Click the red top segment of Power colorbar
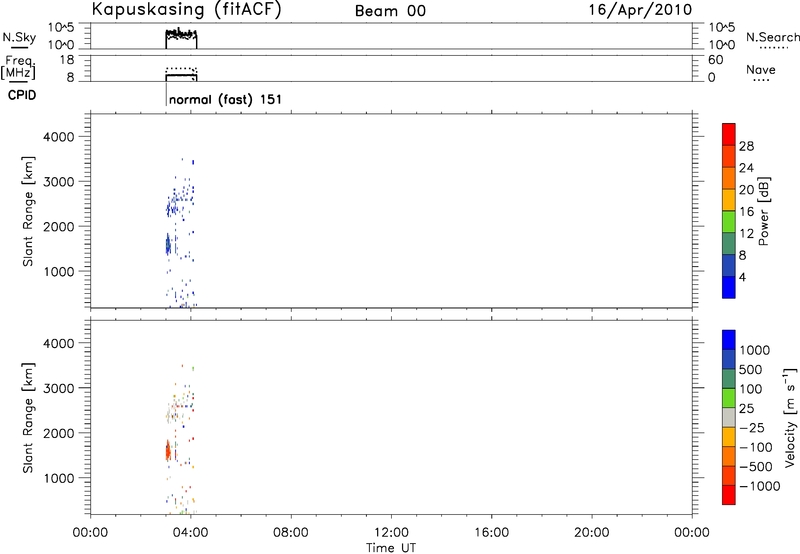 [729, 135]
